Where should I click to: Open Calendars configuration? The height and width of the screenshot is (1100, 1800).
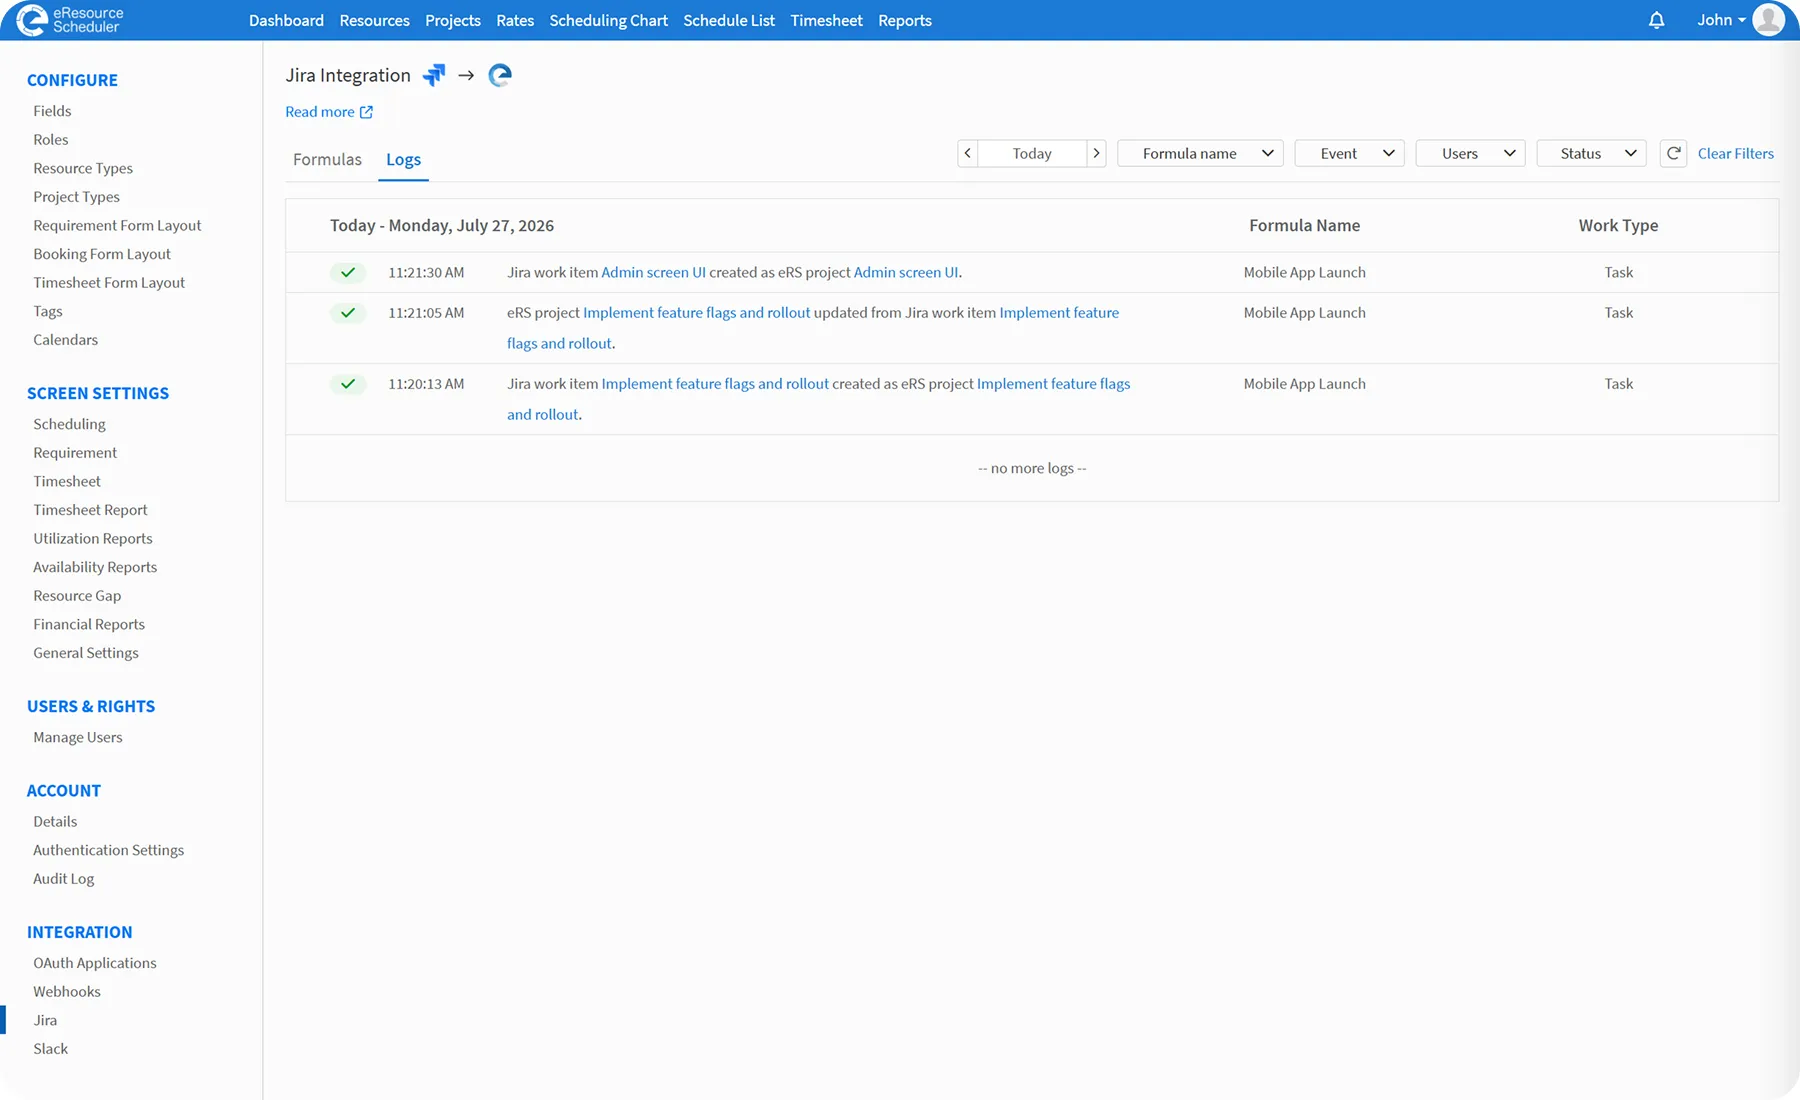pyautogui.click(x=65, y=340)
